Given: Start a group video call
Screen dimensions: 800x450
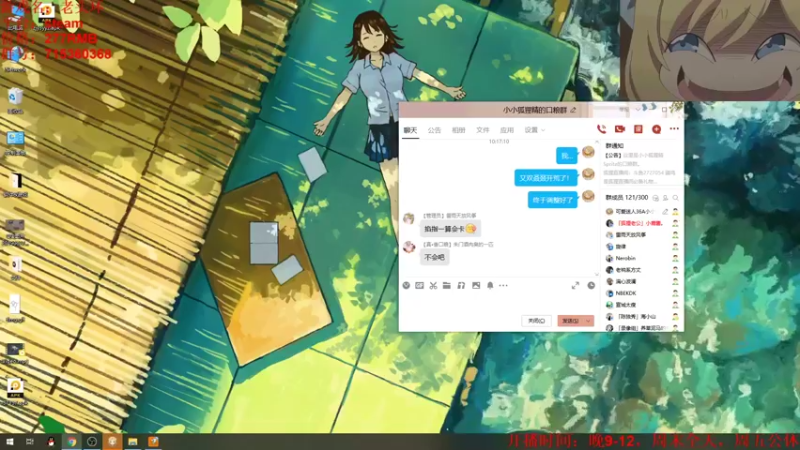Looking at the screenshot, I should [x=620, y=129].
